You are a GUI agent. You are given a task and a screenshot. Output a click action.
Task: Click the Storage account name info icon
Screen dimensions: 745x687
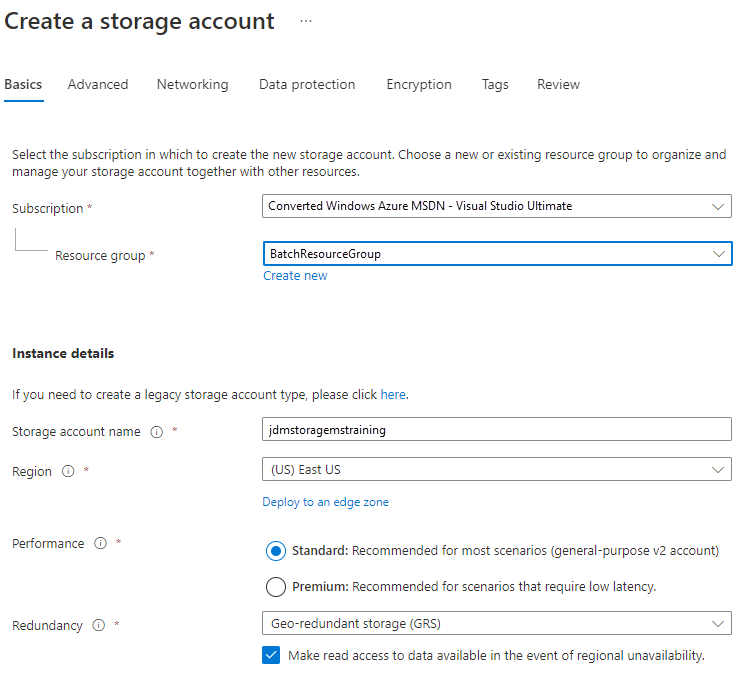(x=157, y=432)
